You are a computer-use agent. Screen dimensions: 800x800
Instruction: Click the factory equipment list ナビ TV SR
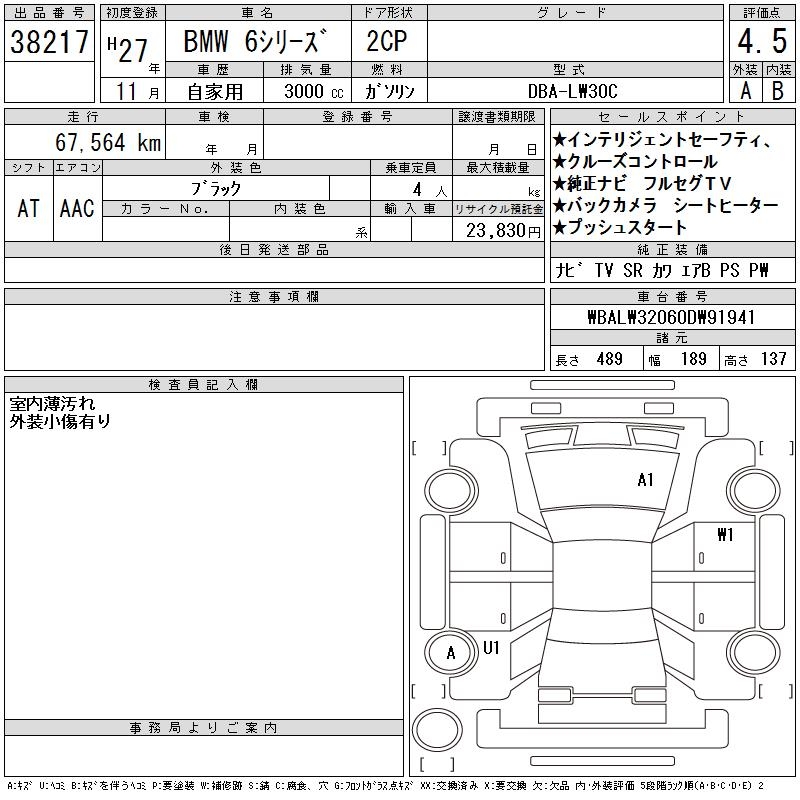pos(662,270)
